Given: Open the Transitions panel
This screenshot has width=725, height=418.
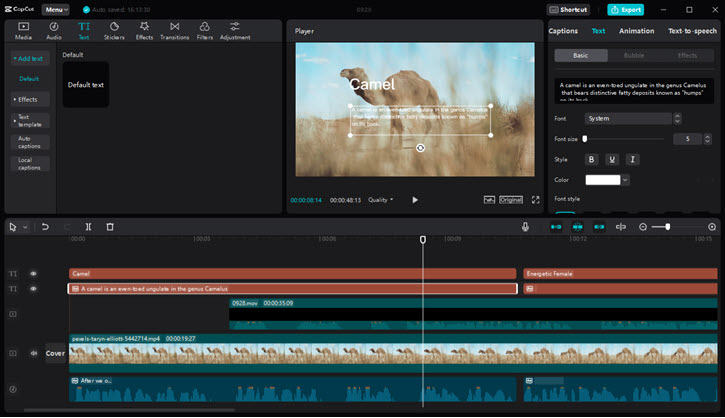Looking at the screenshot, I should (174, 31).
